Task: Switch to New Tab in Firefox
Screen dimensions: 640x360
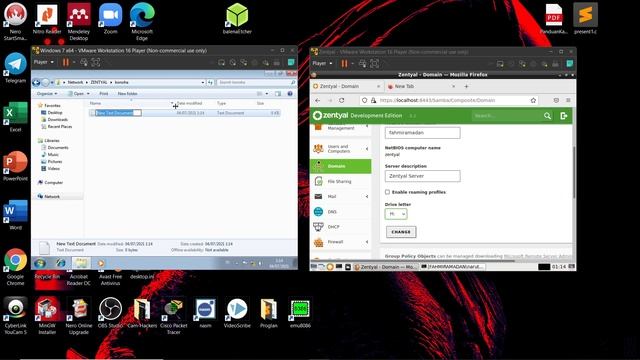Action: click(421, 87)
